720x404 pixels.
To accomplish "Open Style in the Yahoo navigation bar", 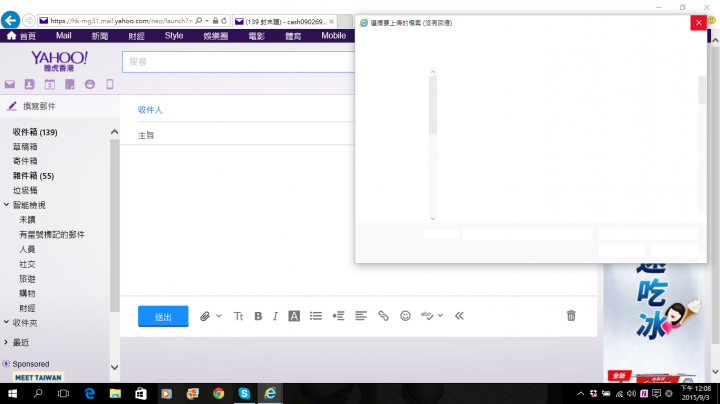I will [x=174, y=36].
